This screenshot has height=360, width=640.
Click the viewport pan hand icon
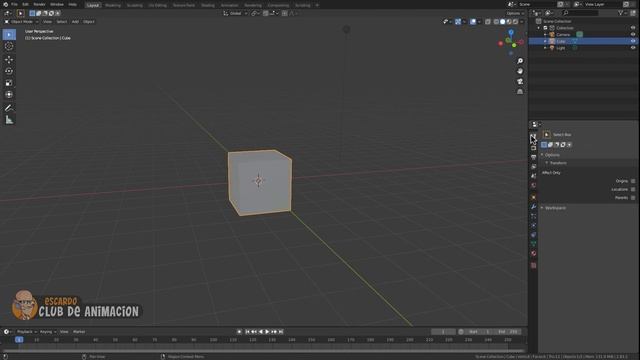click(x=520, y=71)
